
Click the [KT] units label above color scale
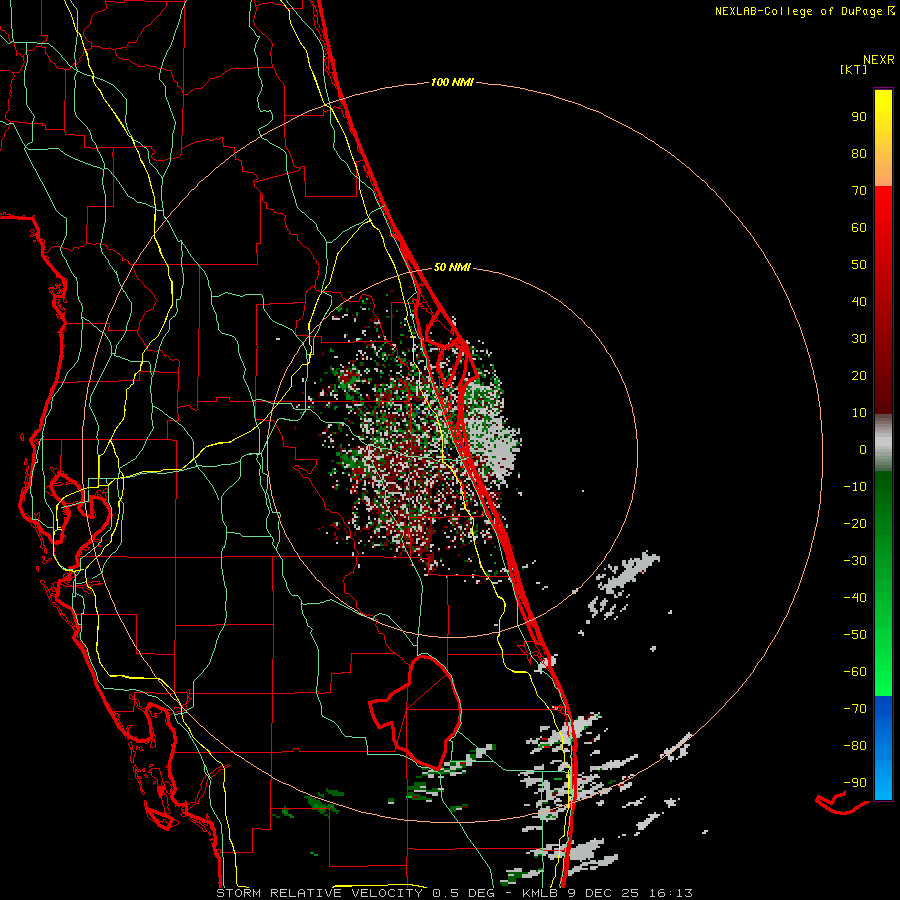pyautogui.click(x=853, y=69)
